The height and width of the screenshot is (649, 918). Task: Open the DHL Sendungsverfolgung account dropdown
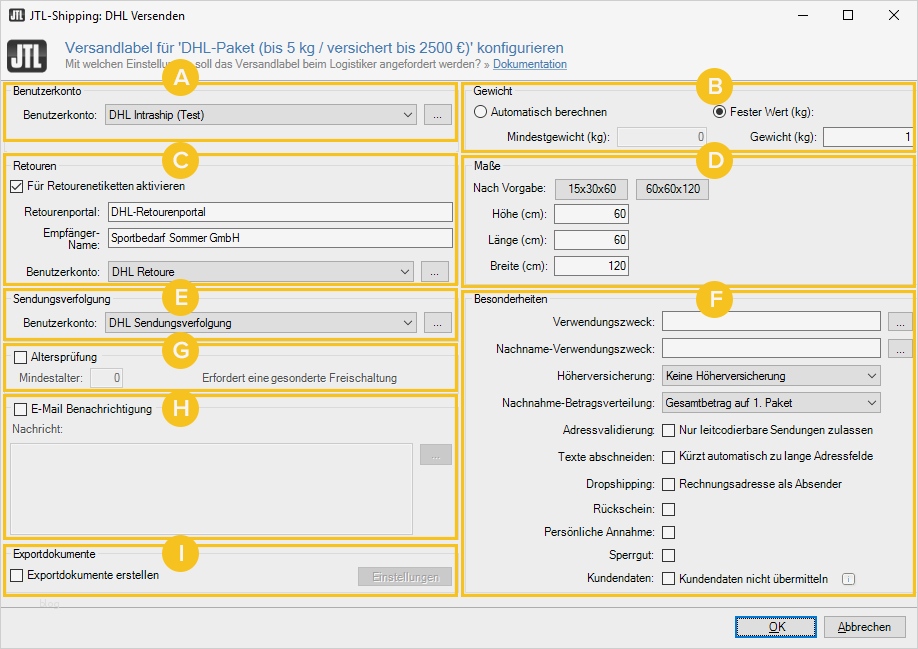261,322
